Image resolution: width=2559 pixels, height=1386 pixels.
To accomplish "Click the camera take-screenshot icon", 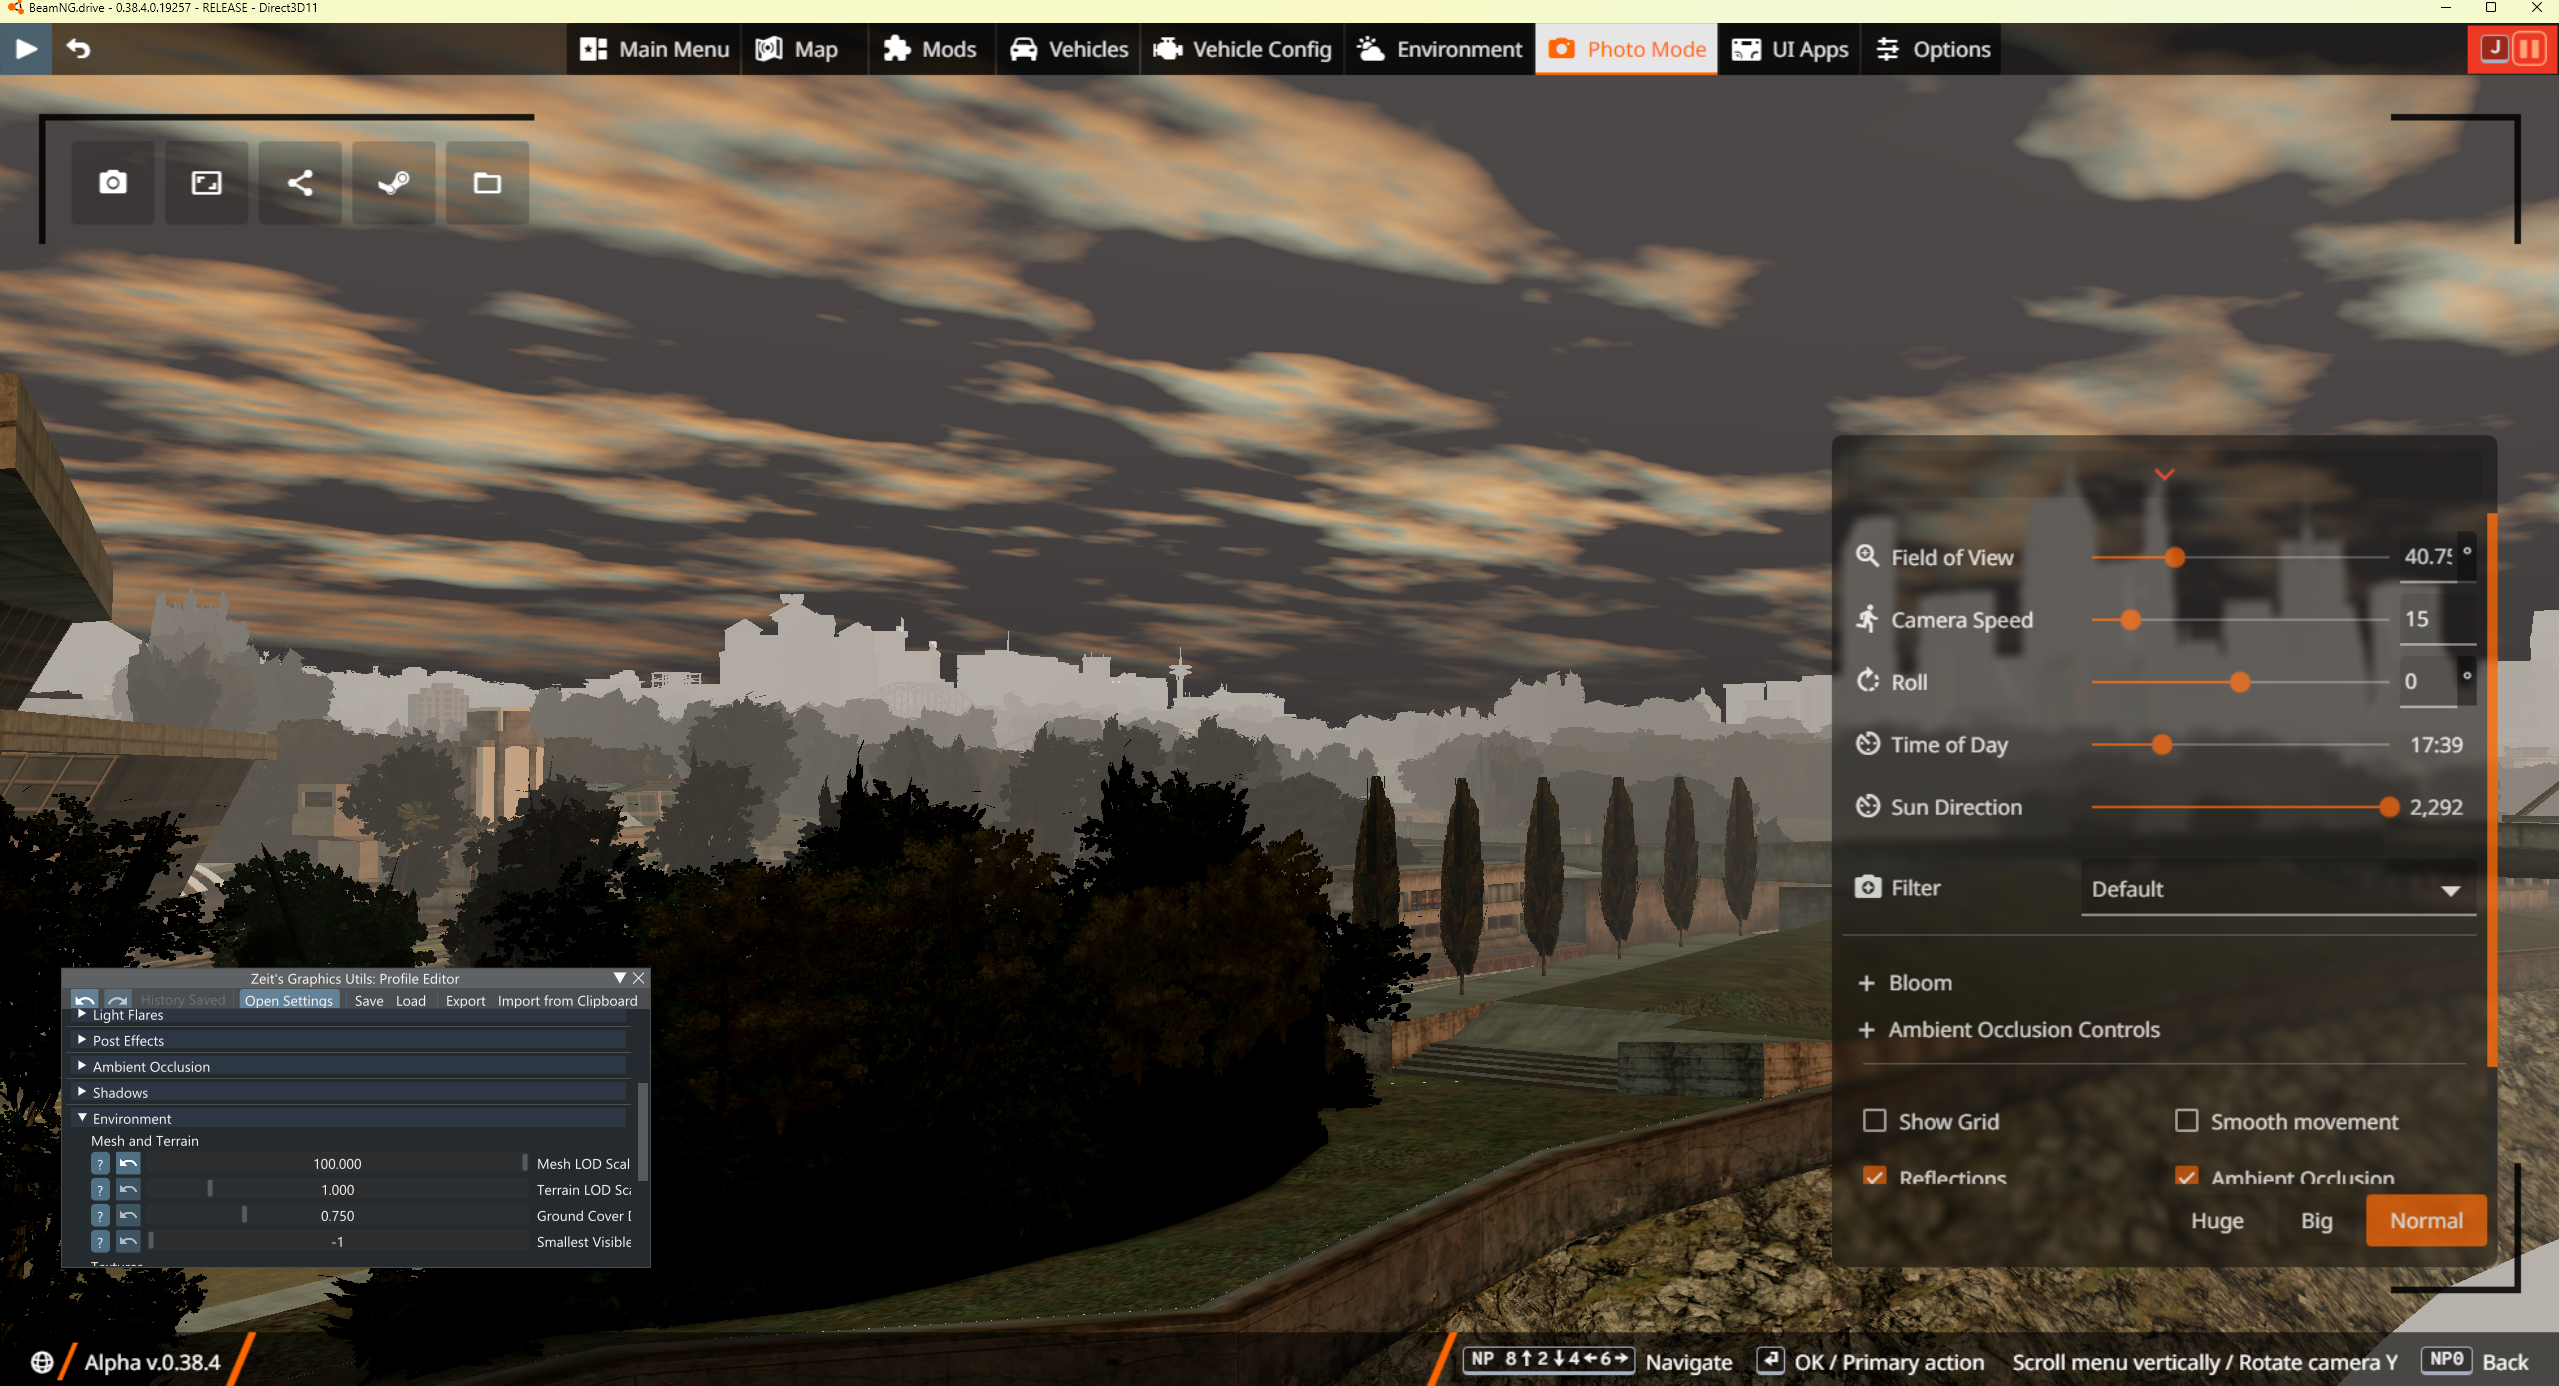I will click(113, 182).
